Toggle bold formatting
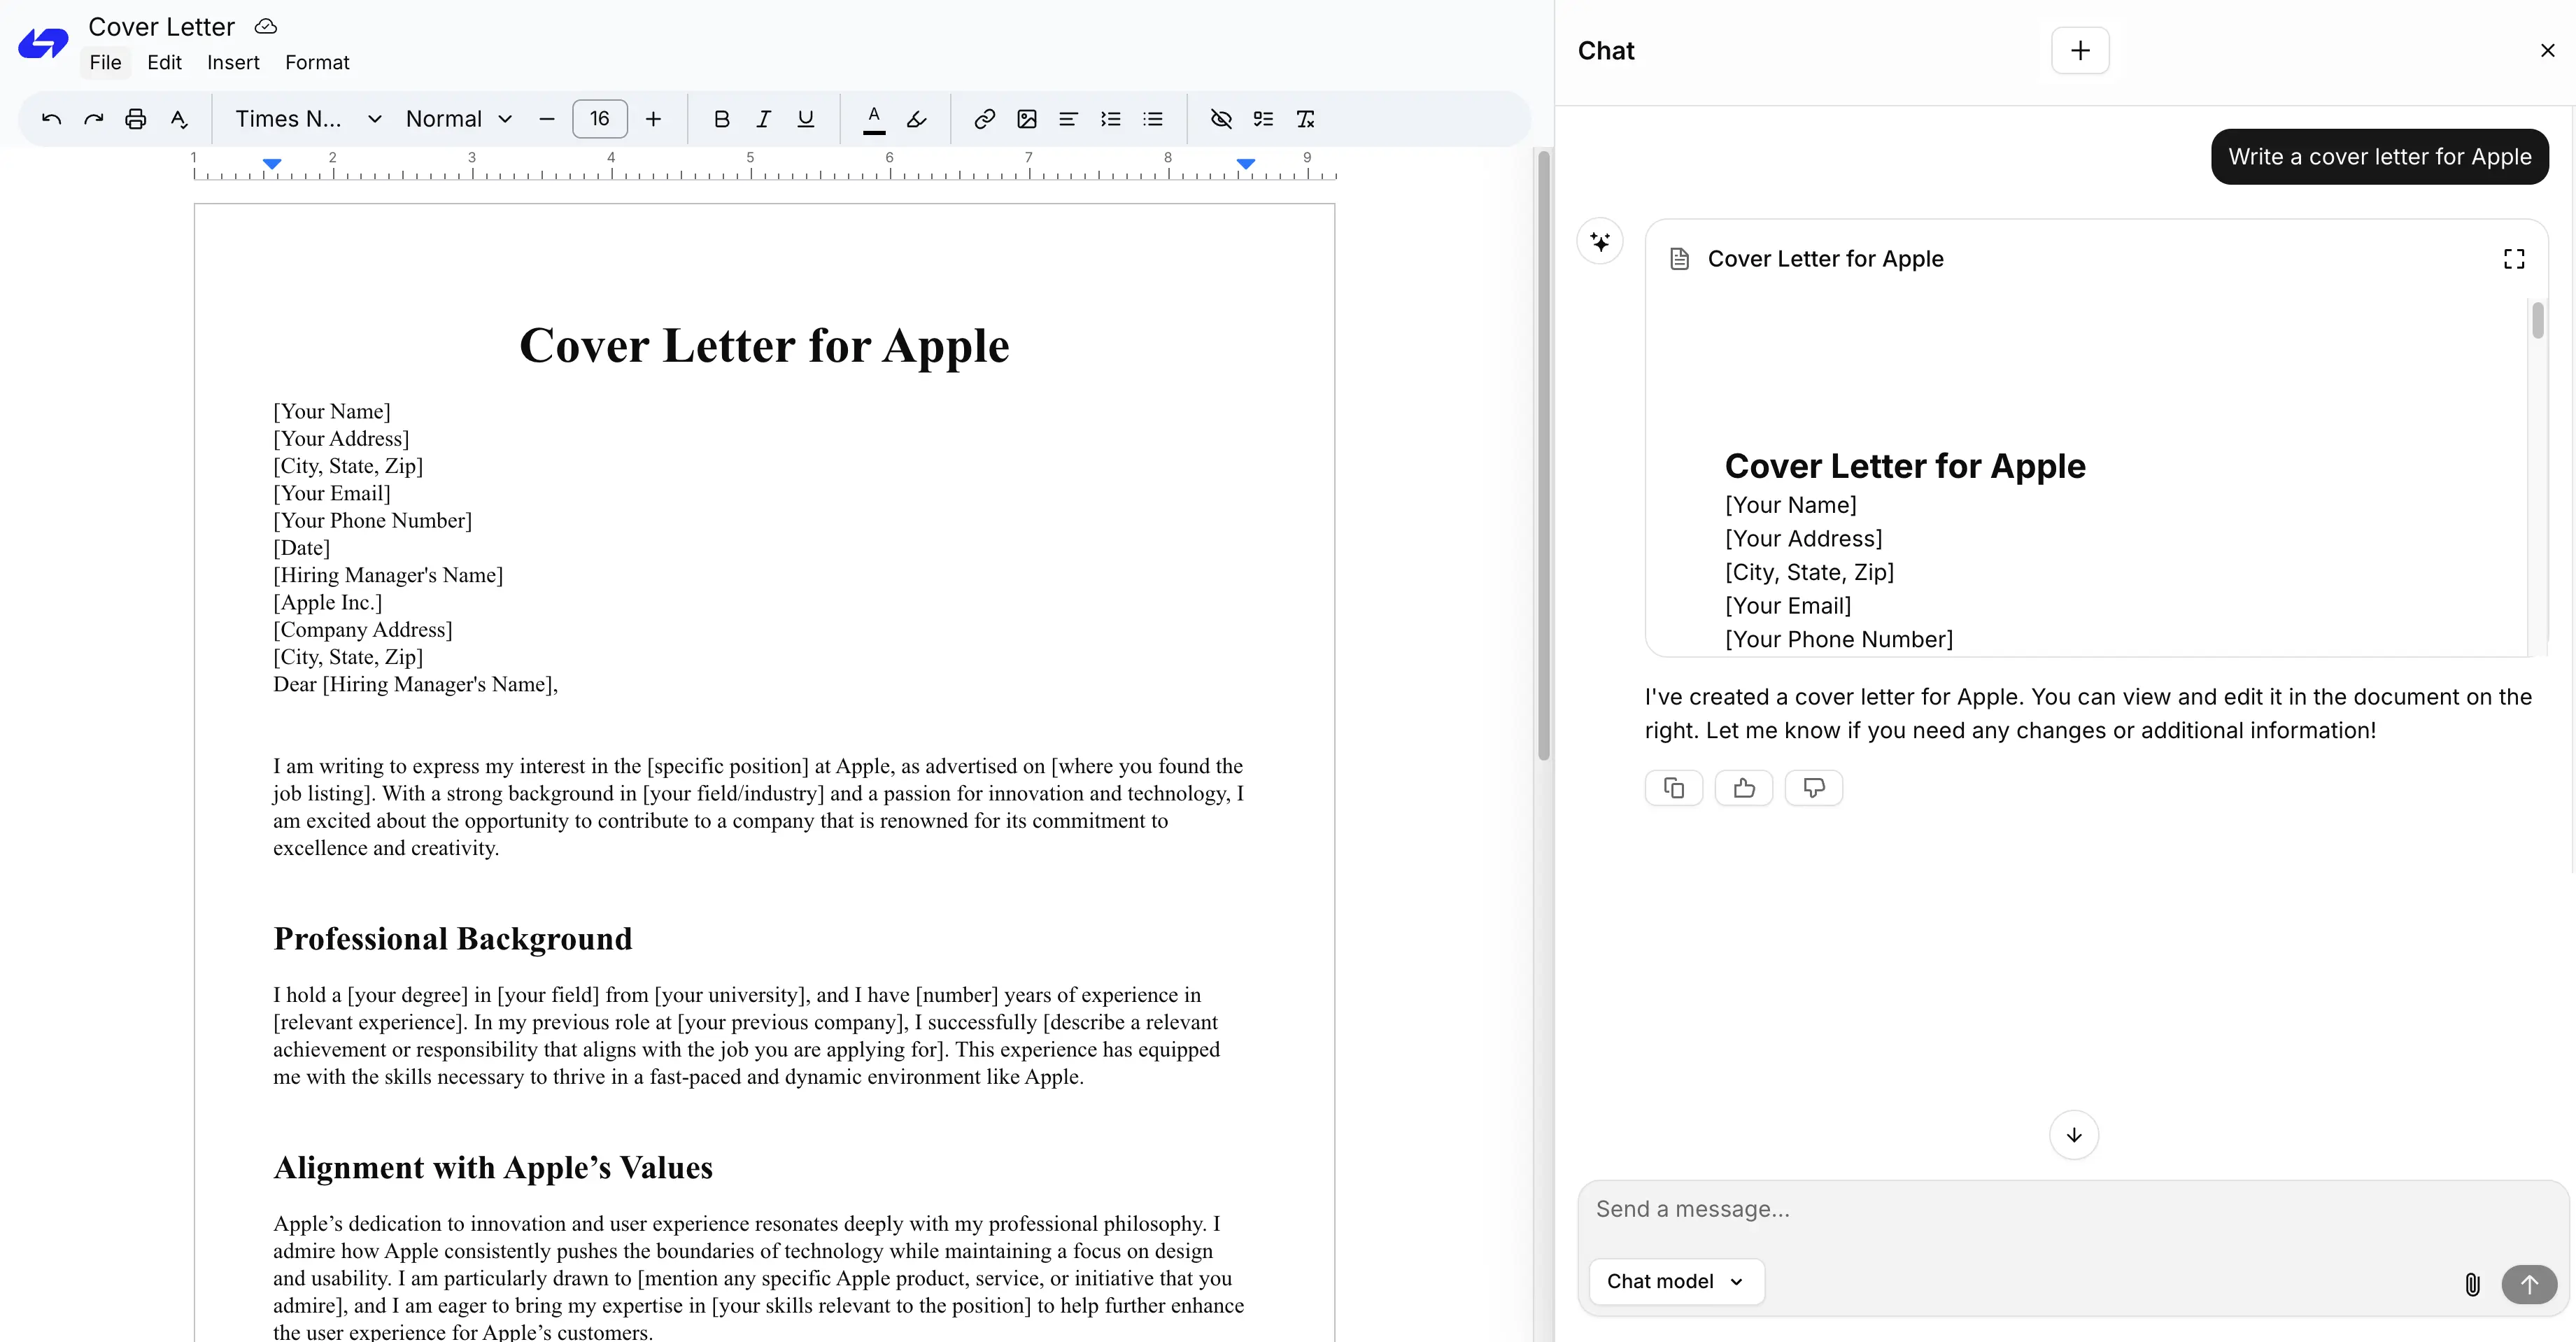Image resolution: width=2576 pixels, height=1342 pixels. tap(722, 119)
